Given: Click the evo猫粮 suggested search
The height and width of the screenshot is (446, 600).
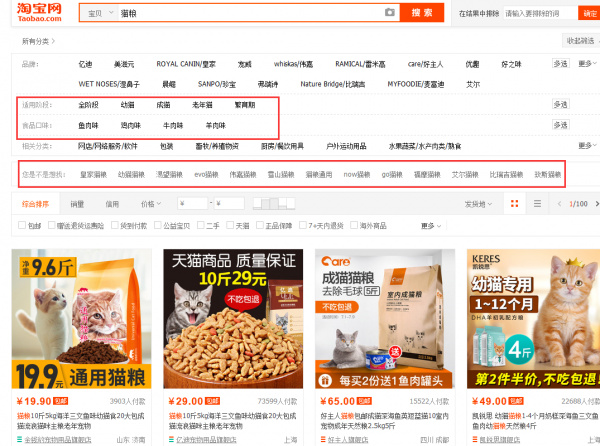Looking at the screenshot, I should point(206,174).
